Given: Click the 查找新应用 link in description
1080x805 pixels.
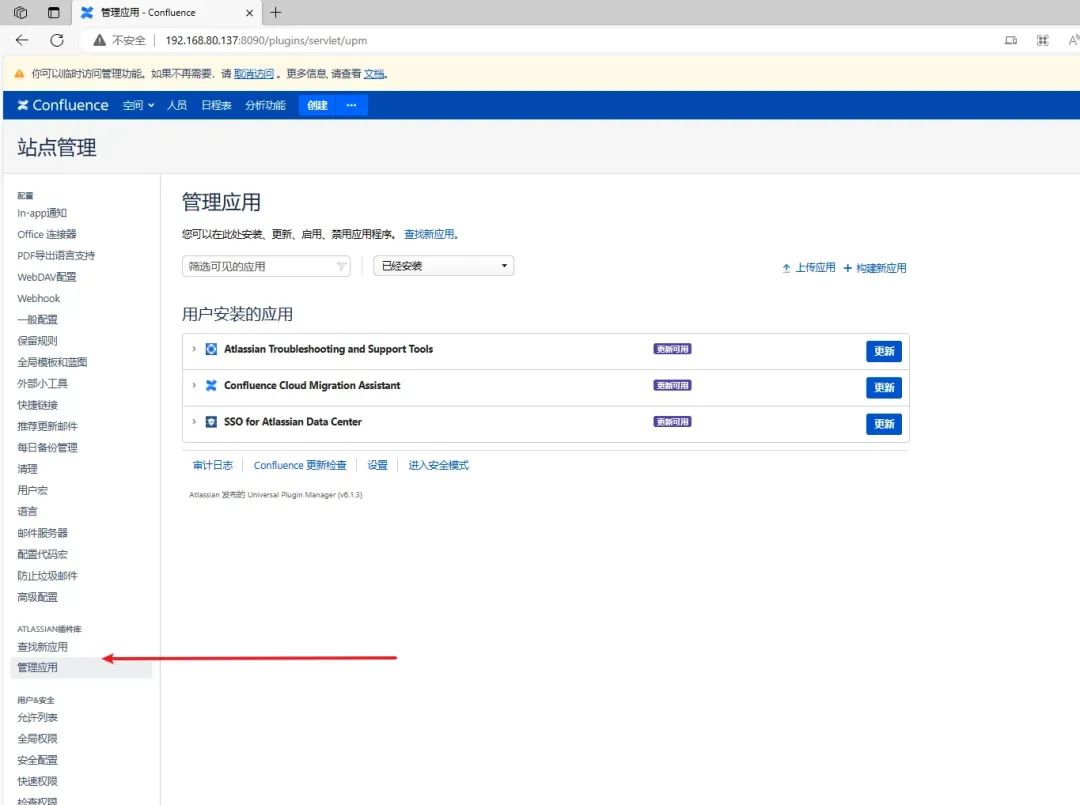Looking at the screenshot, I should pyautogui.click(x=429, y=234).
